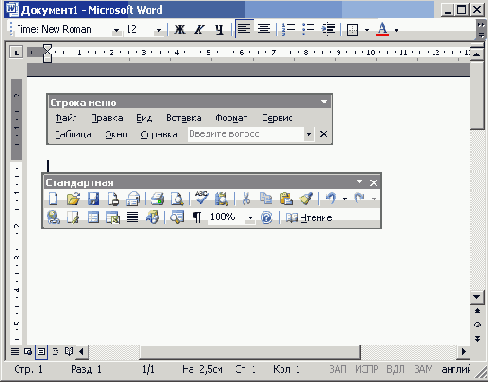Open a file with the folder icon
The width and height of the screenshot is (488, 382).
coord(73,199)
